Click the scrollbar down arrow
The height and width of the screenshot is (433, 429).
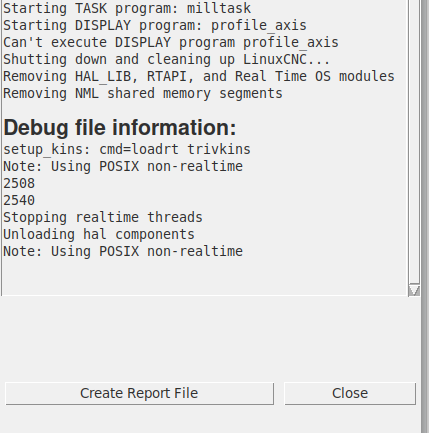(x=414, y=290)
